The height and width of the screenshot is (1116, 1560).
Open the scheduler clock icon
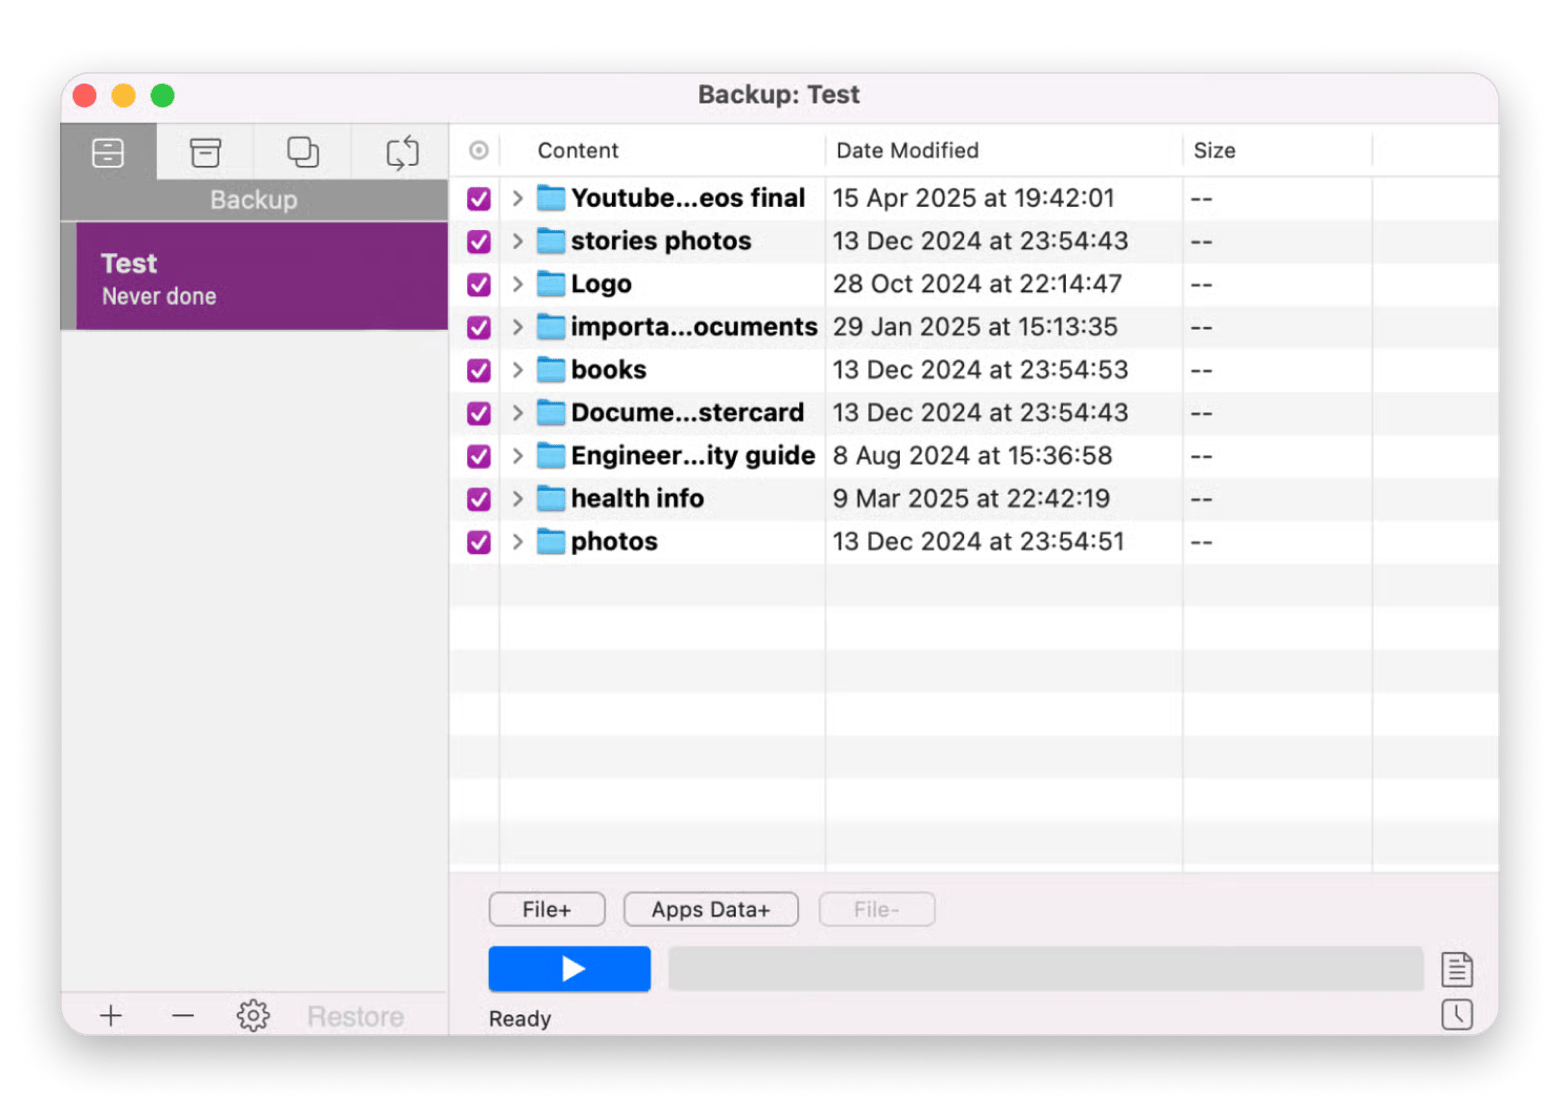click(1457, 1016)
